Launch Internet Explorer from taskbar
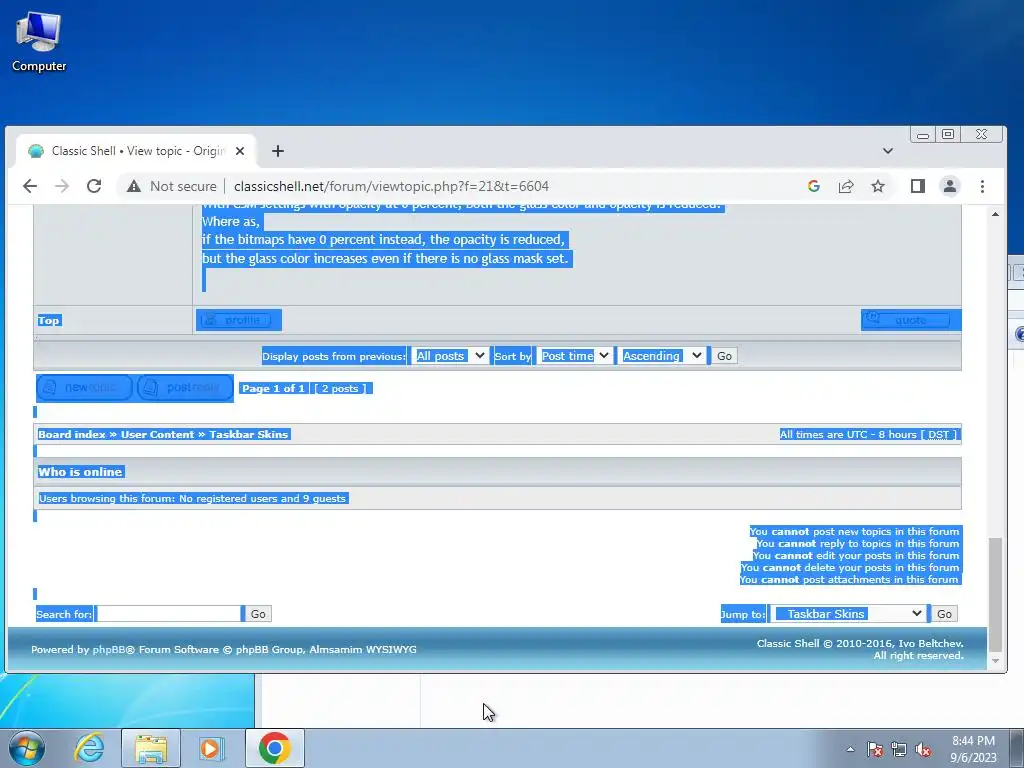Viewport: 1024px width, 768px height. (x=89, y=748)
